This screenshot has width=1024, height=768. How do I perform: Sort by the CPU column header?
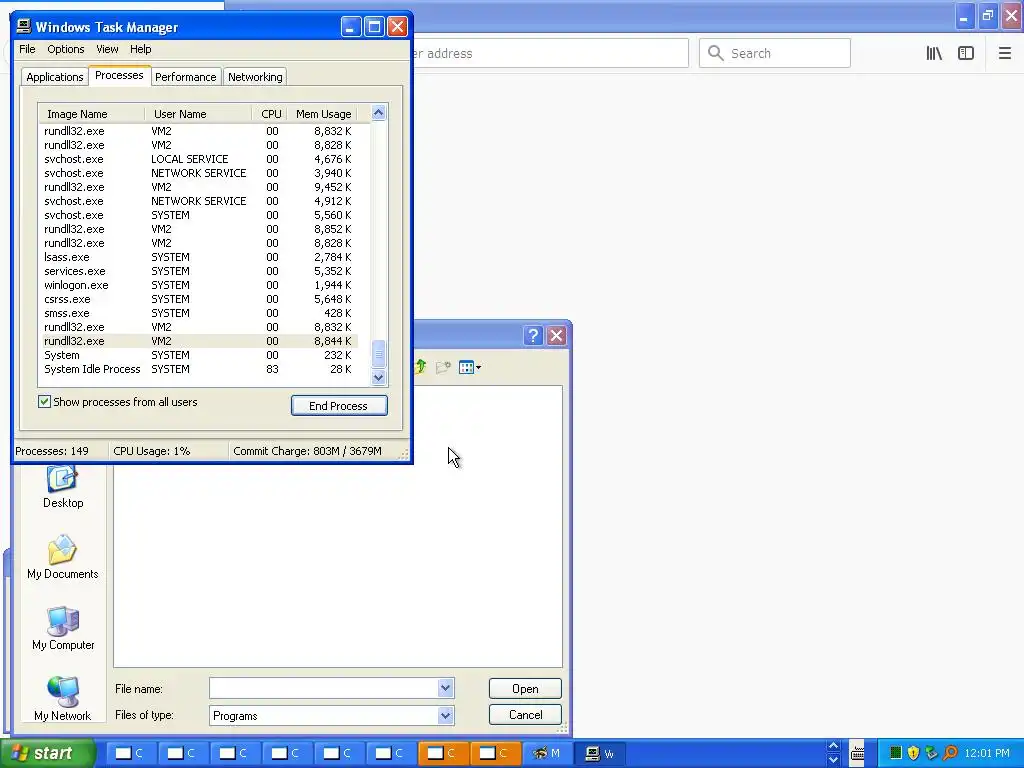click(x=270, y=114)
